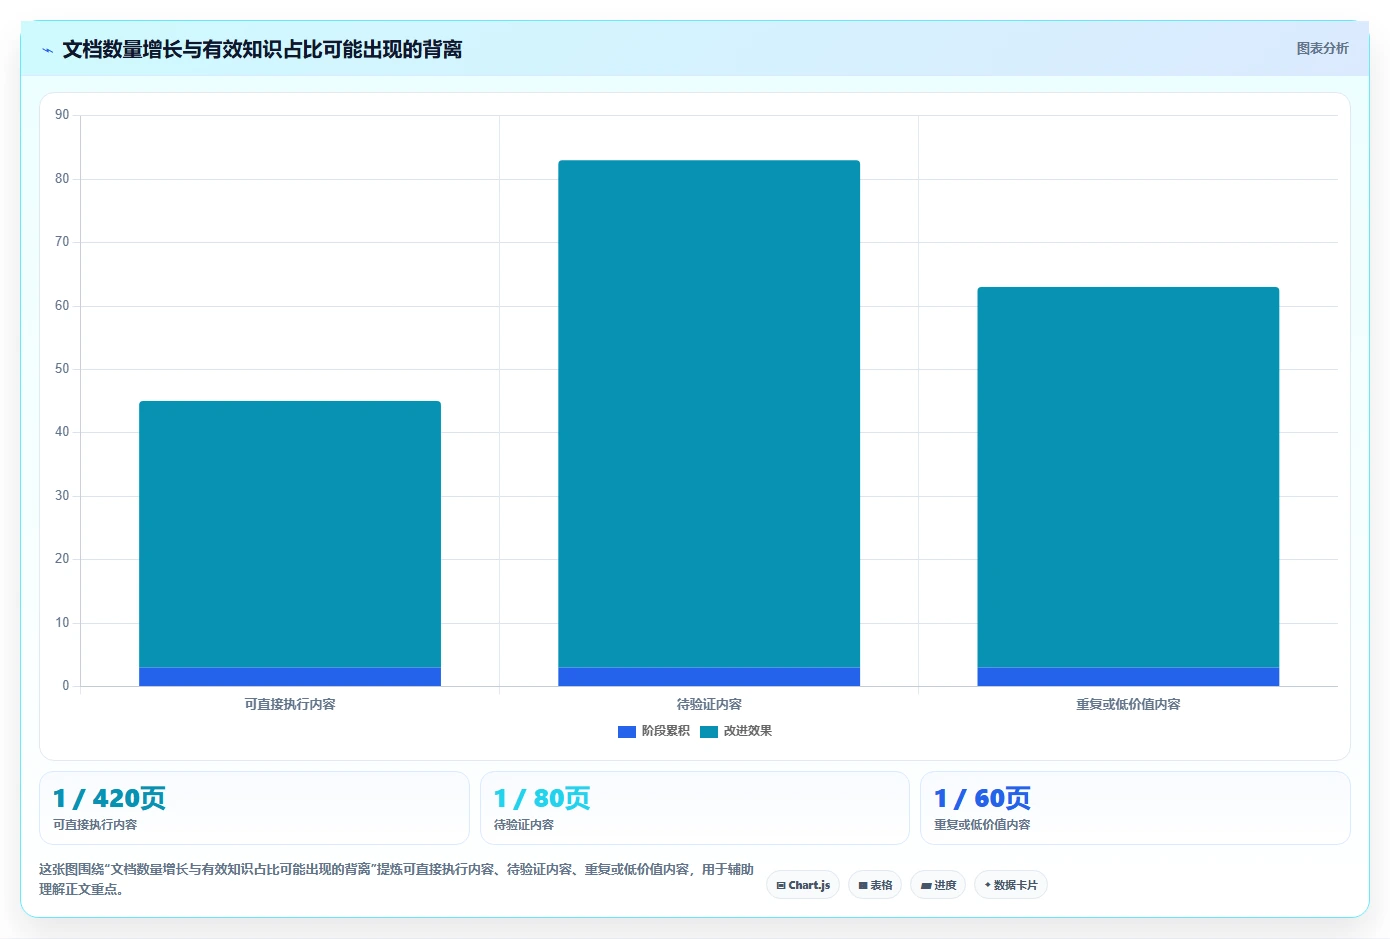
Task: Select the 数据卡片 tag
Action: point(1010,885)
